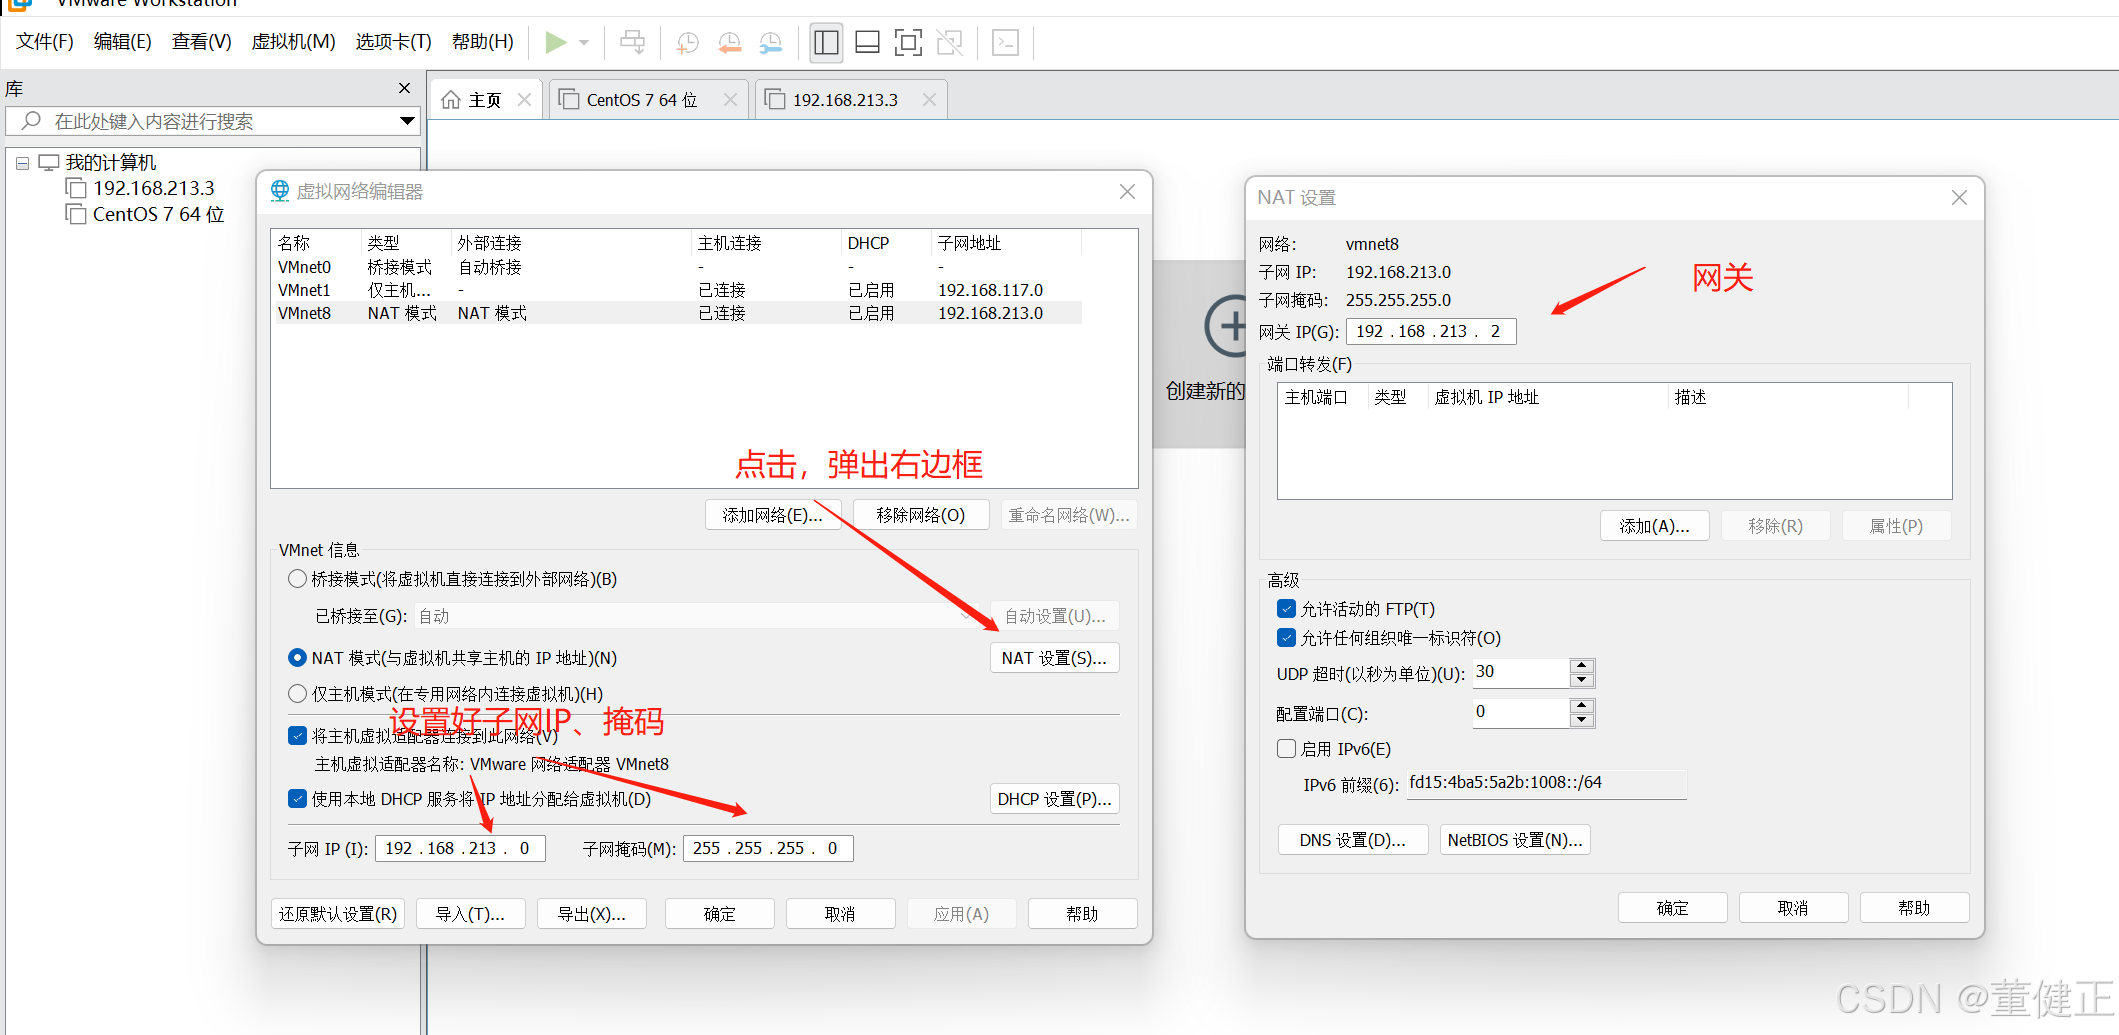Click revert to snapshot icon
2119x1035 pixels.
click(x=730, y=42)
